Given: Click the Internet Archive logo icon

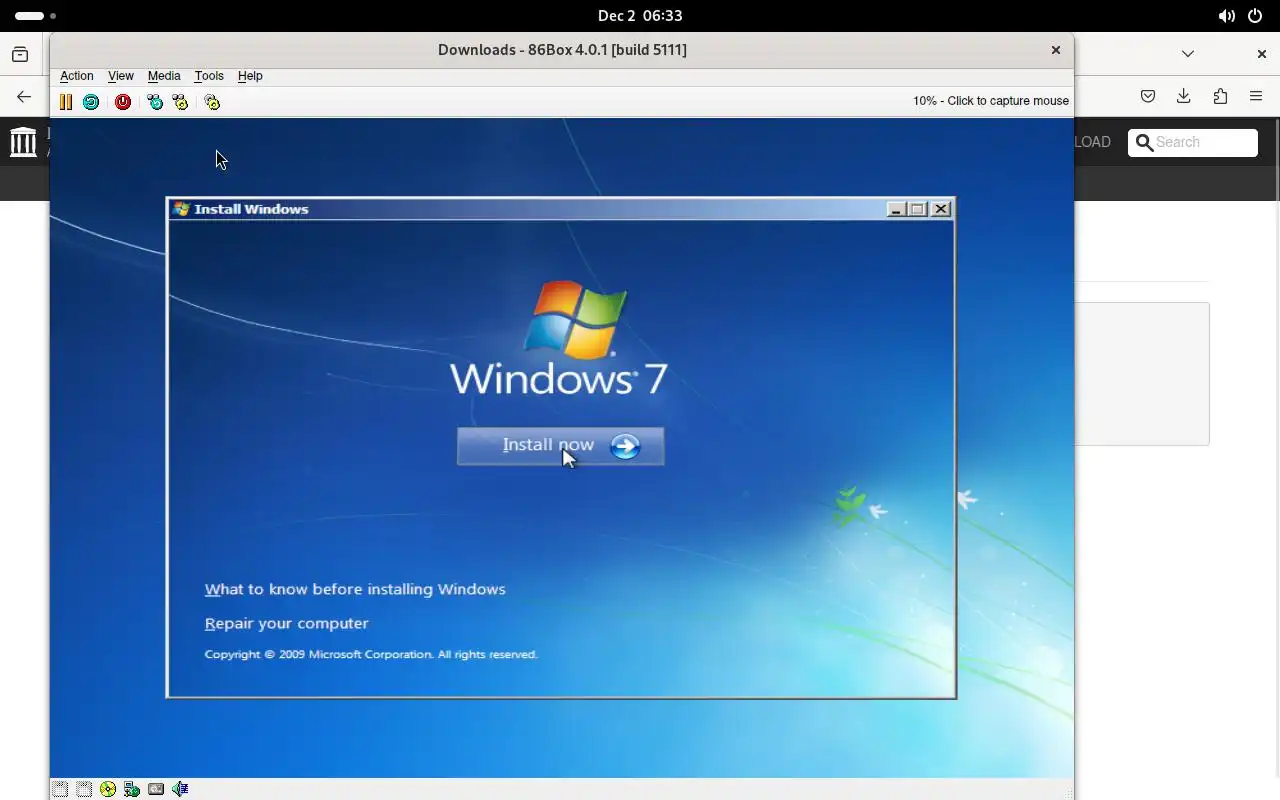Looking at the screenshot, I should click(x=23, y=142).
